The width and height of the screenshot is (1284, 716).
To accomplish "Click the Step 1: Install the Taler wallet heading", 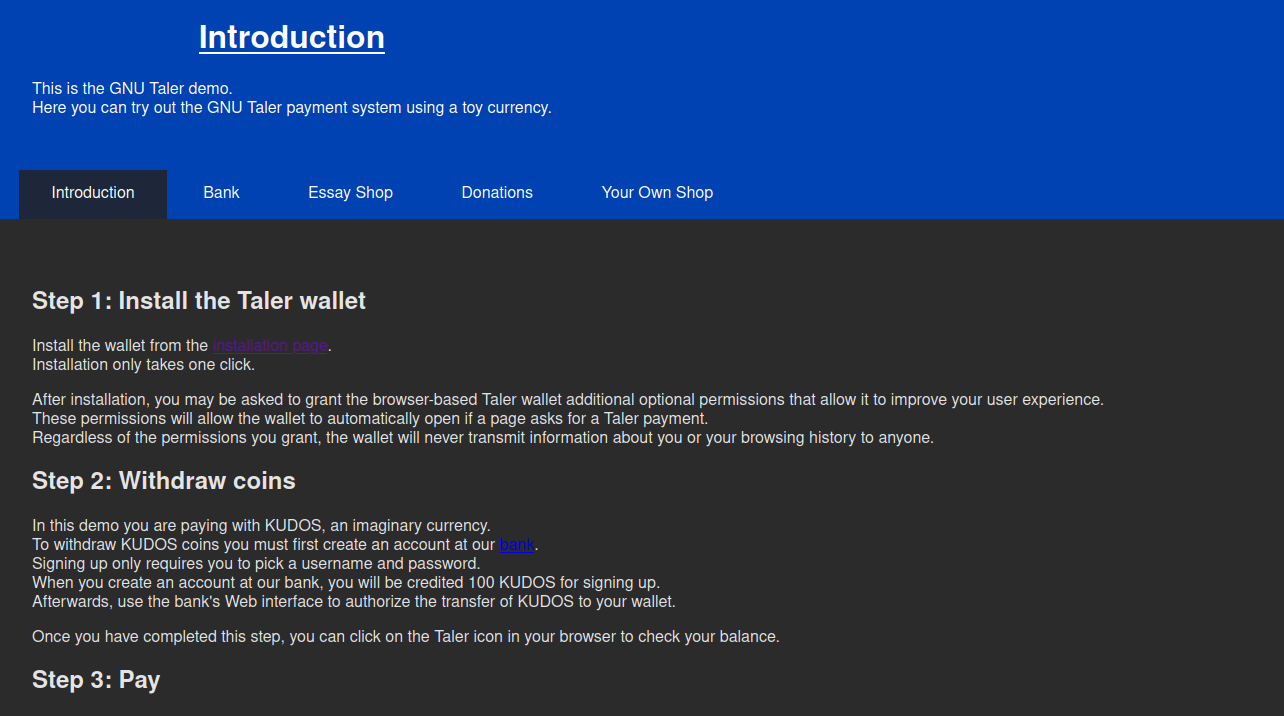I will (199, 300).
